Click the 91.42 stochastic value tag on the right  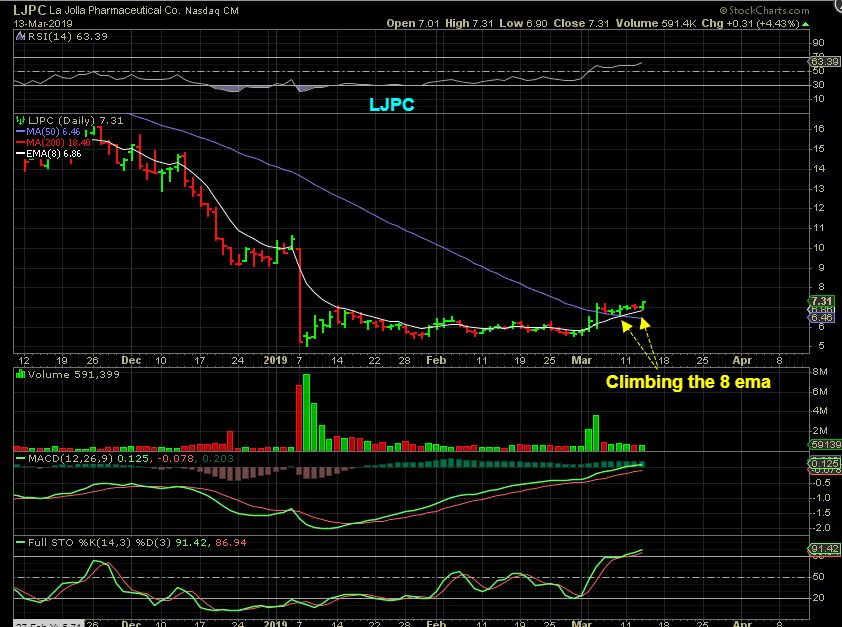[824, 549]
